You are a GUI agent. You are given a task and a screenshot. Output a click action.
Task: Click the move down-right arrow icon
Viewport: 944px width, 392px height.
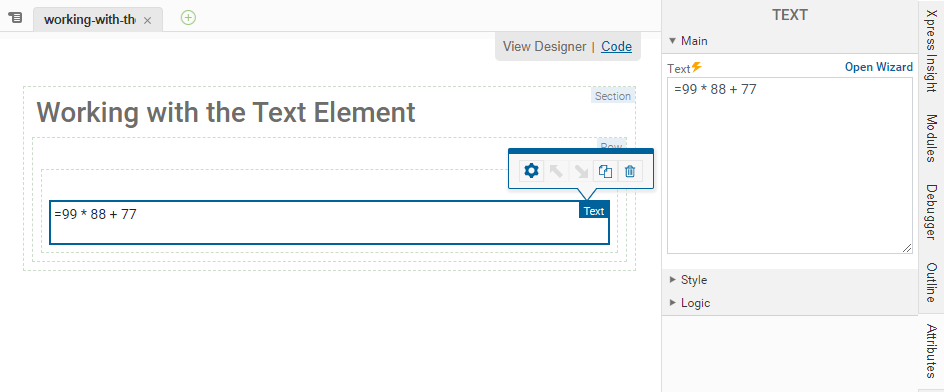click(x=580, y=172)
